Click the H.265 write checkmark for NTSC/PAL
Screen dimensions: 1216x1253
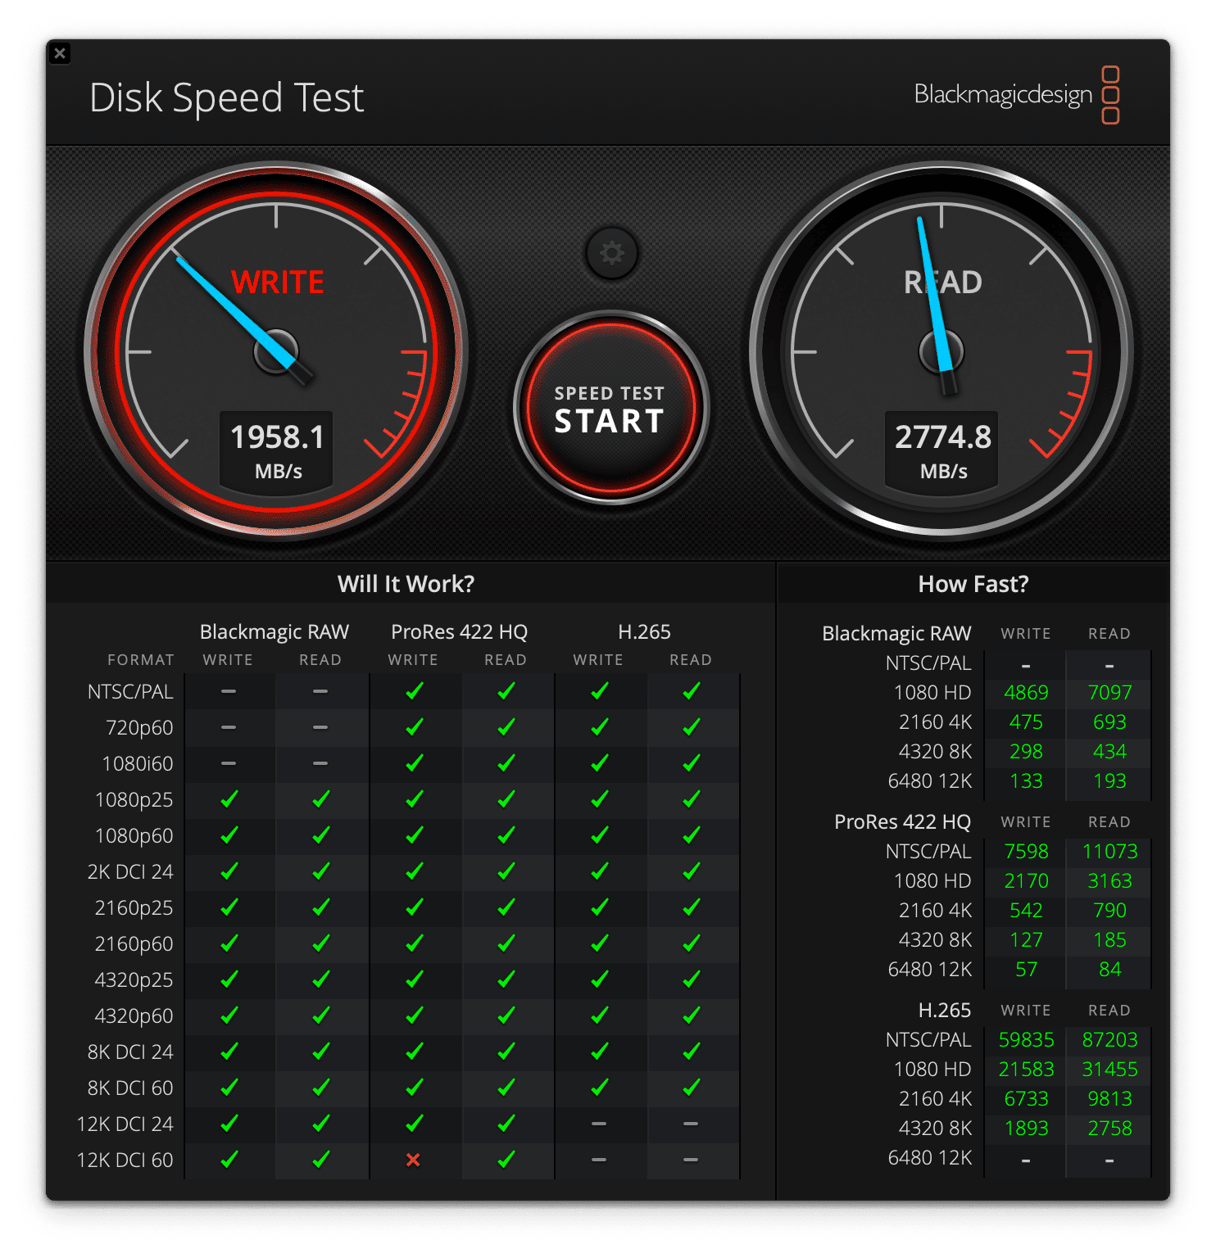(599, 691)
